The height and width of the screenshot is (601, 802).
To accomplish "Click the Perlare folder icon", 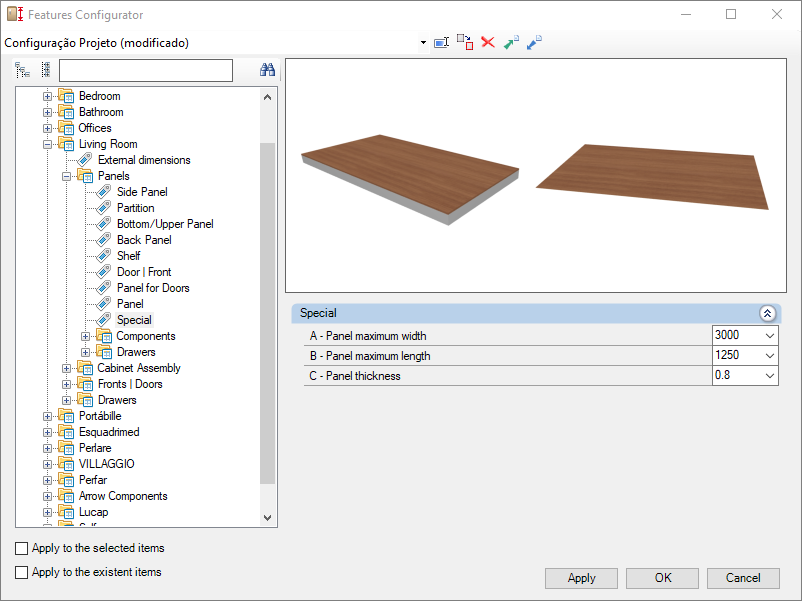I will (66, 448).
